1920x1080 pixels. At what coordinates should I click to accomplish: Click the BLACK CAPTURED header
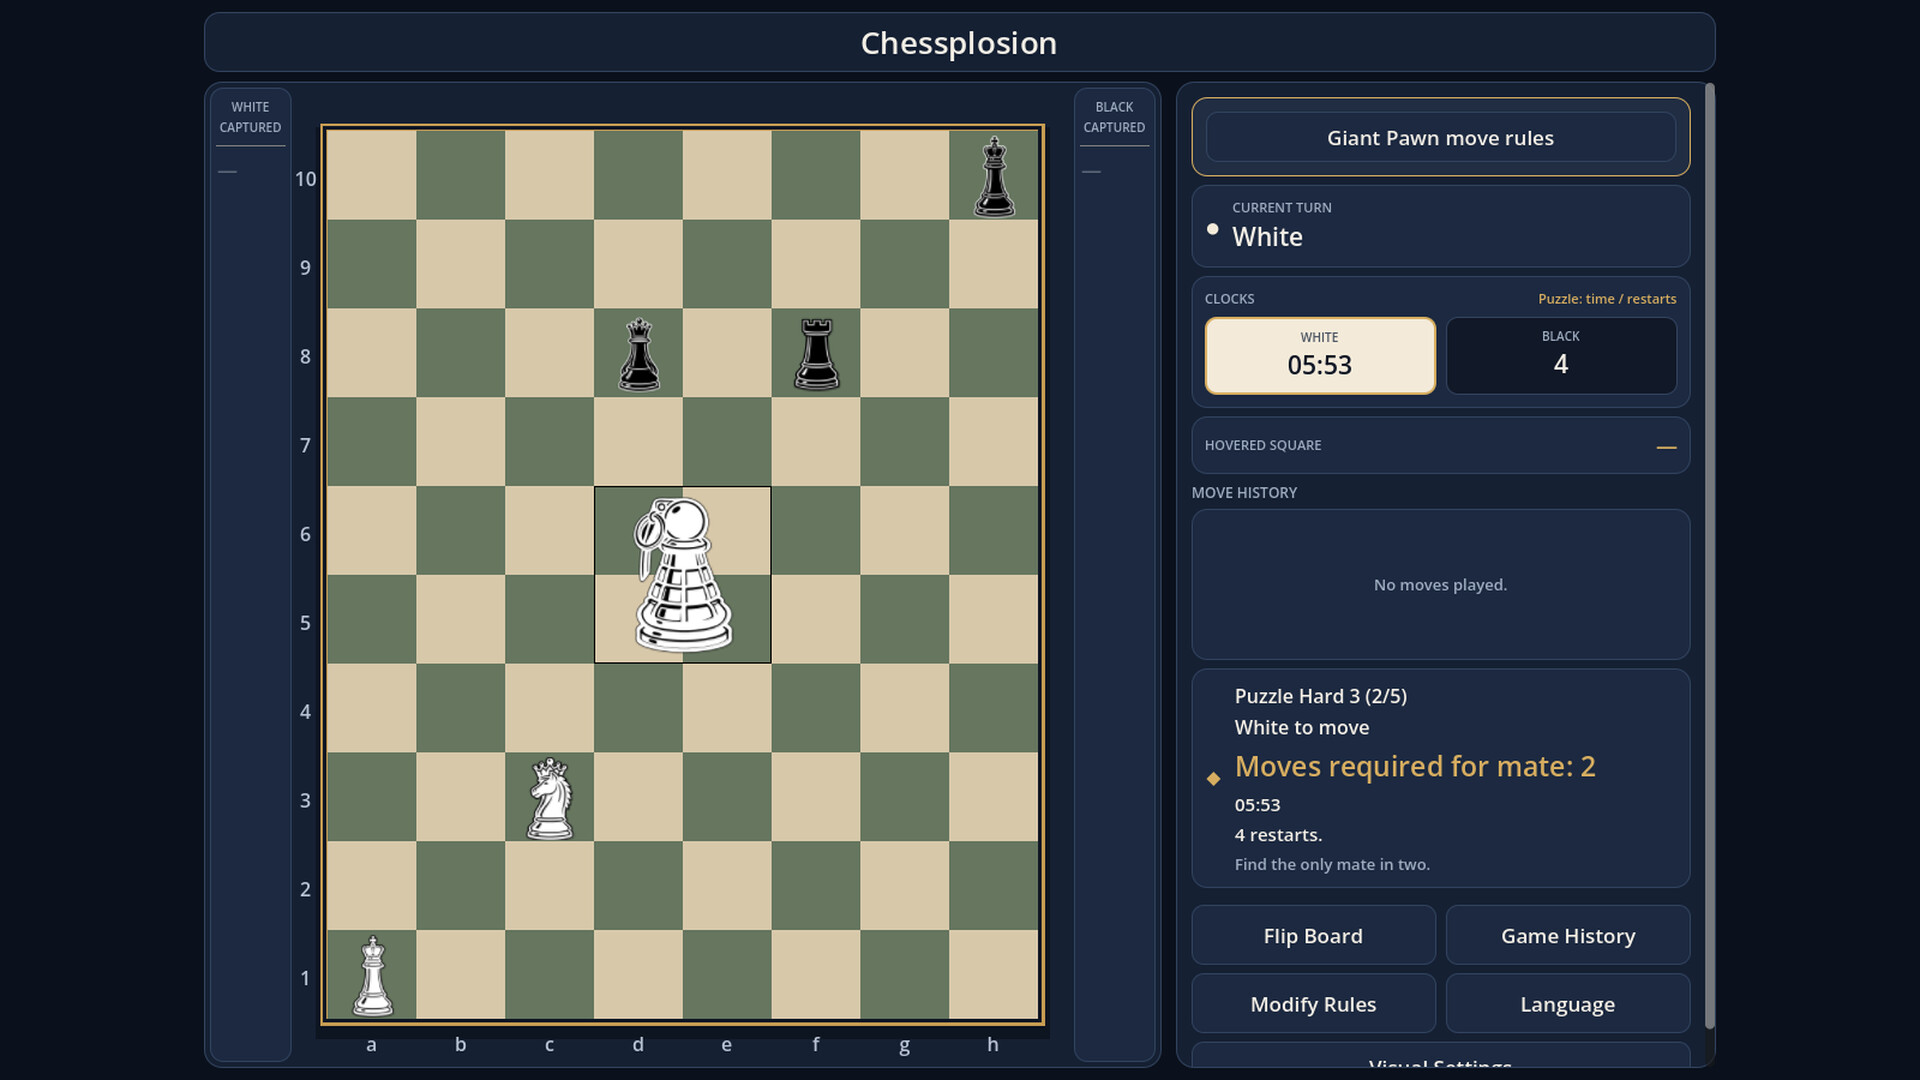[x=1114, y=117]
